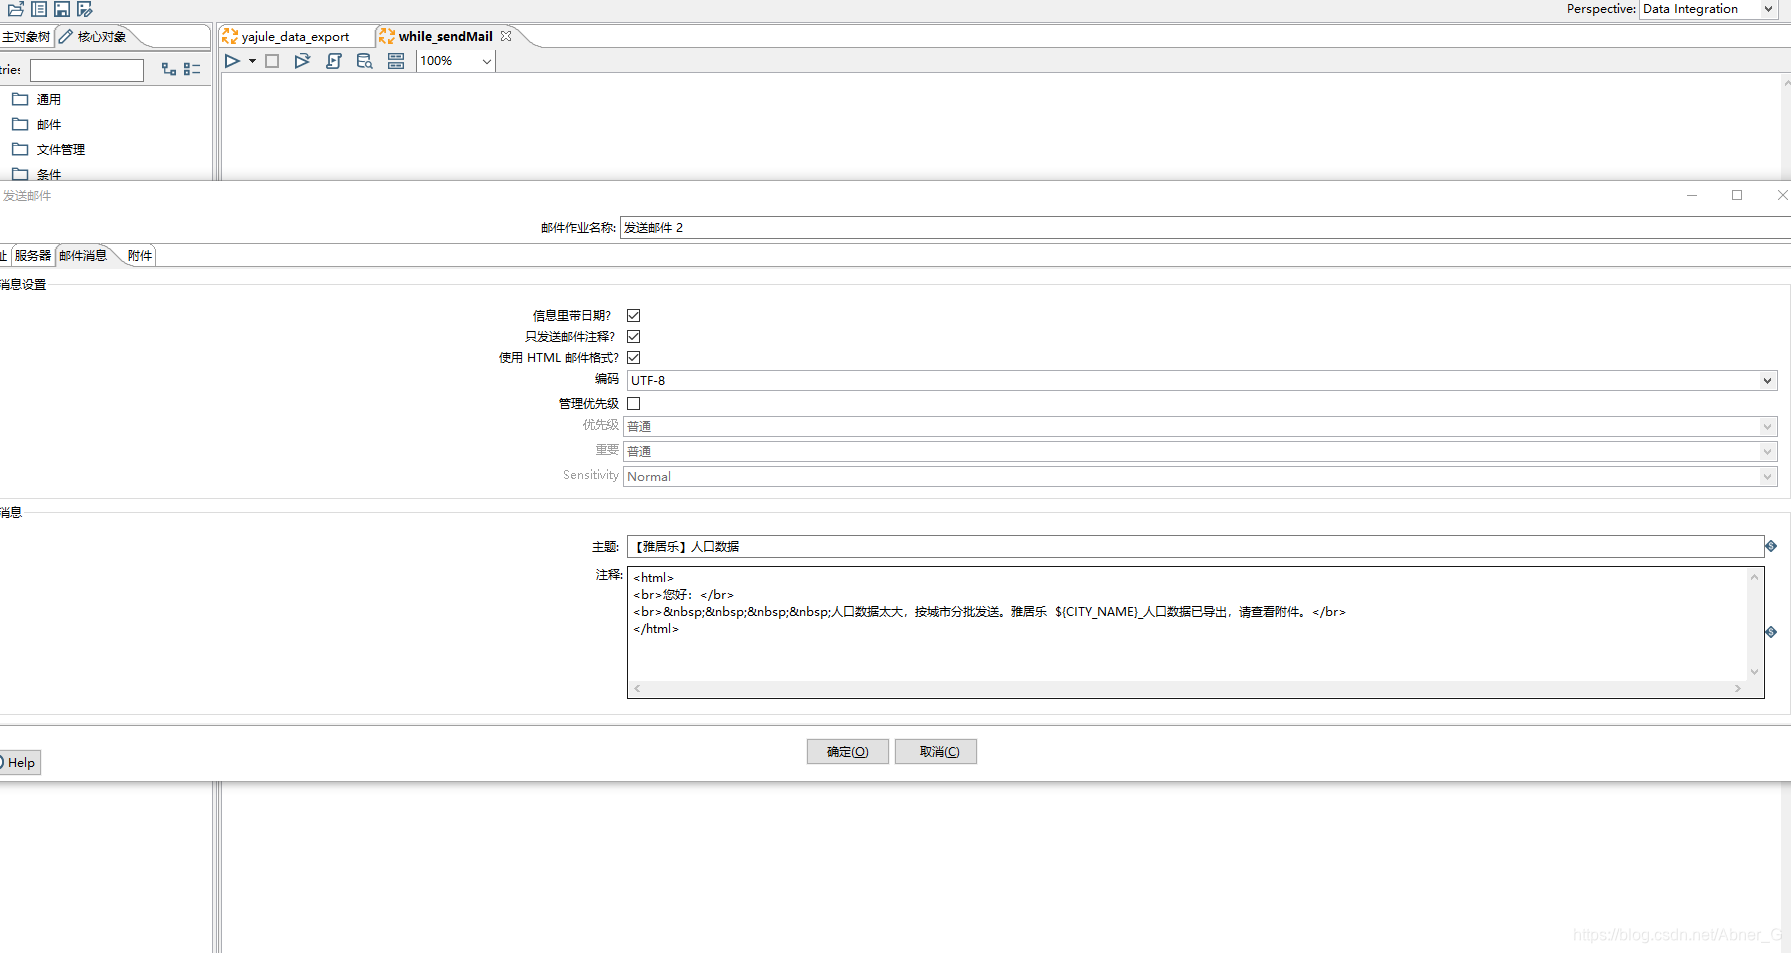The width and height of the screenshot is (1791, 953).
Task: Click the 邮件 folder icon
Action: [20, 124]
